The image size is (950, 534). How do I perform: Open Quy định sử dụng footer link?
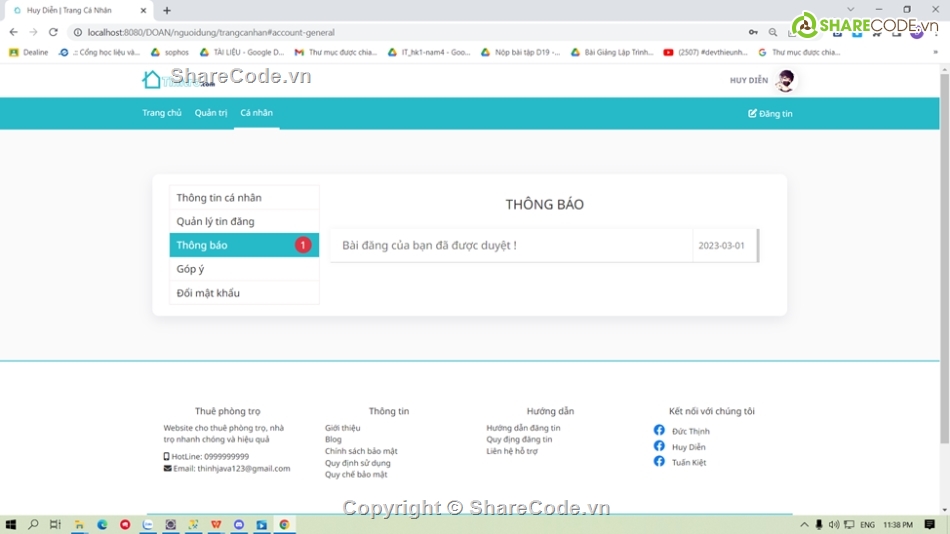click(357, 463)
